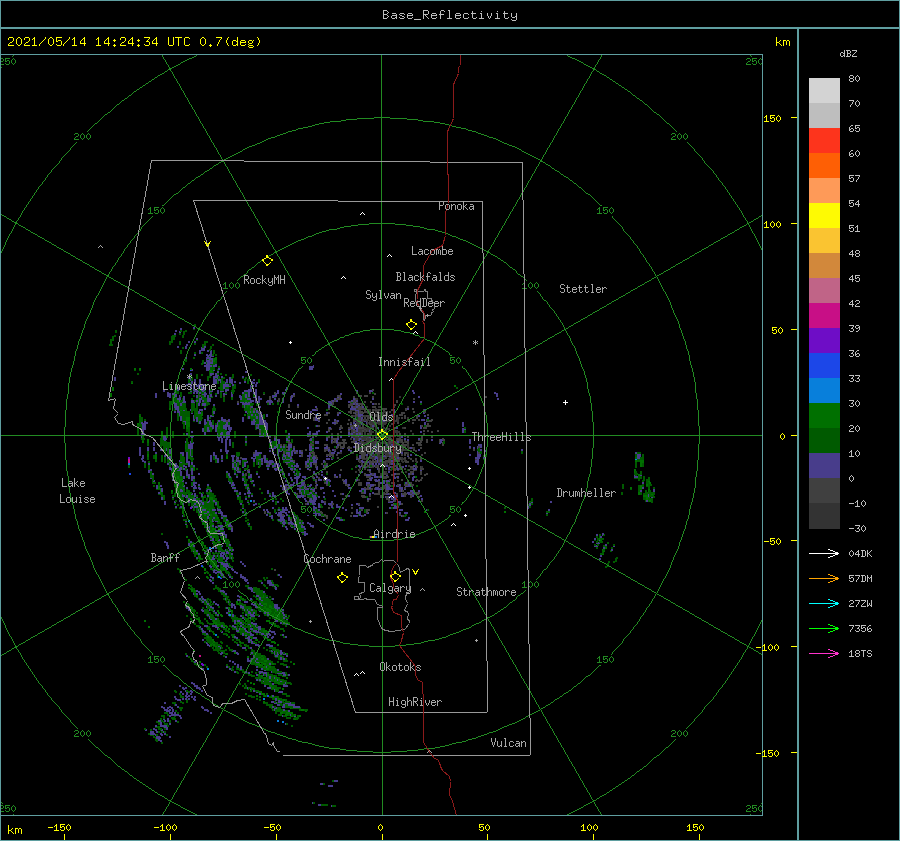Screen dimensions: 900x841
Task: Click the 7356 legend text
Action: [860, 629]
